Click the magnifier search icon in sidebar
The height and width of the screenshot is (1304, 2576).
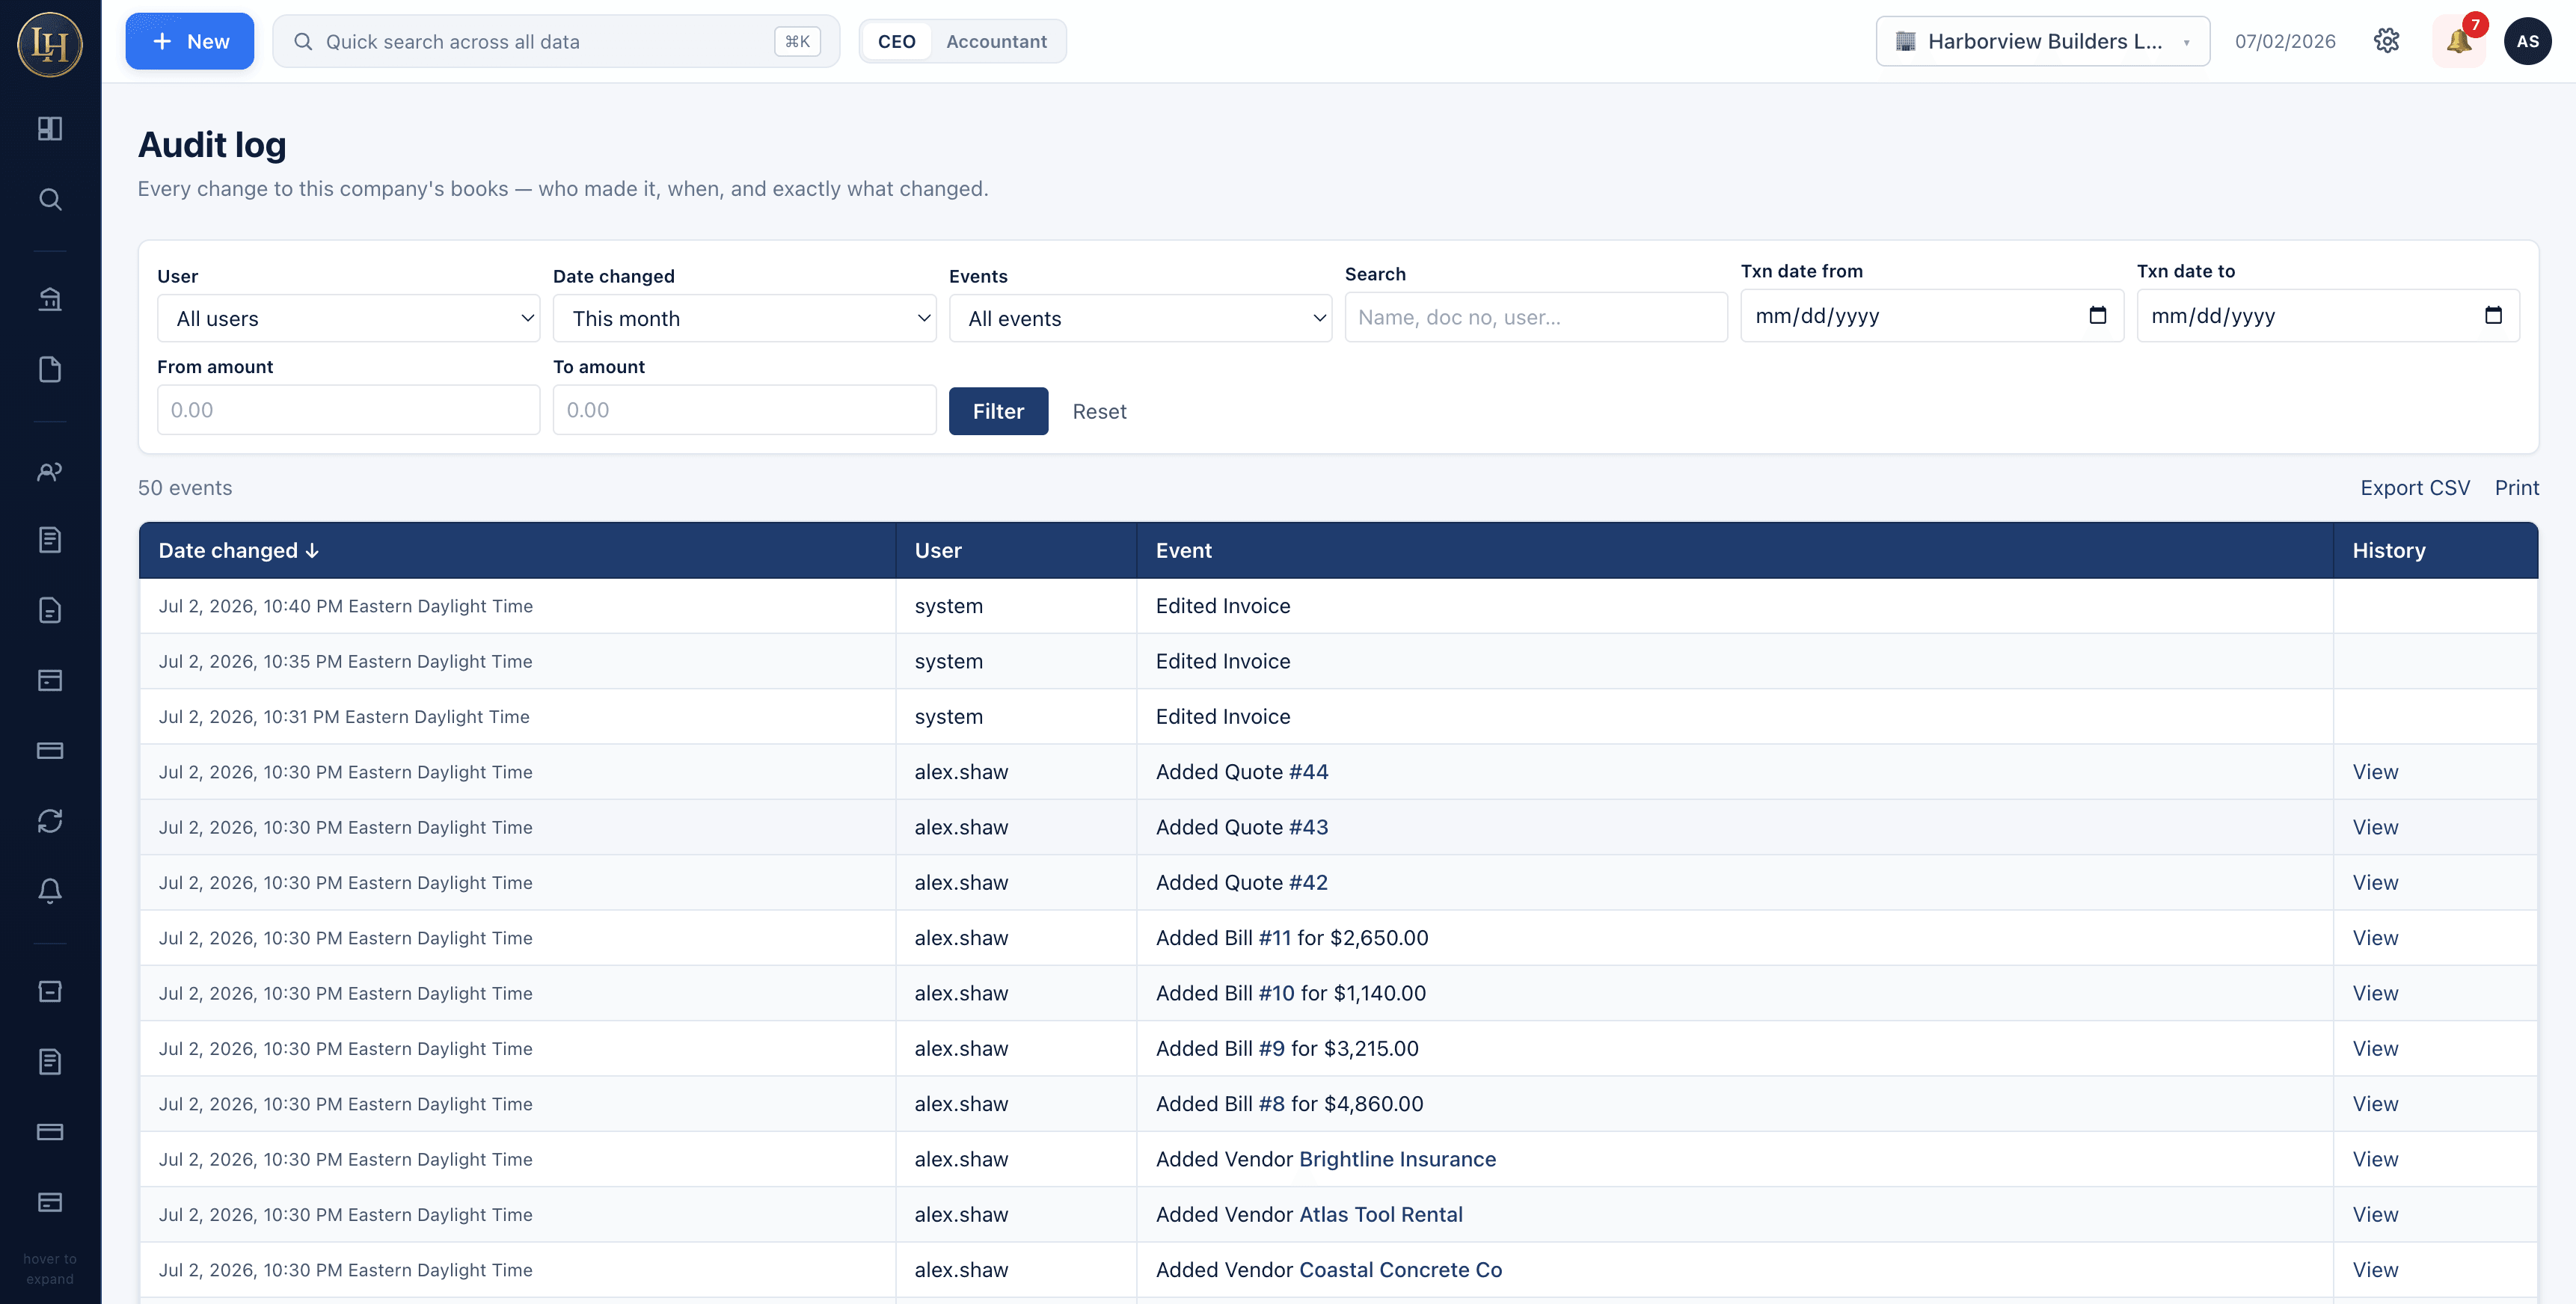point(50,199)
